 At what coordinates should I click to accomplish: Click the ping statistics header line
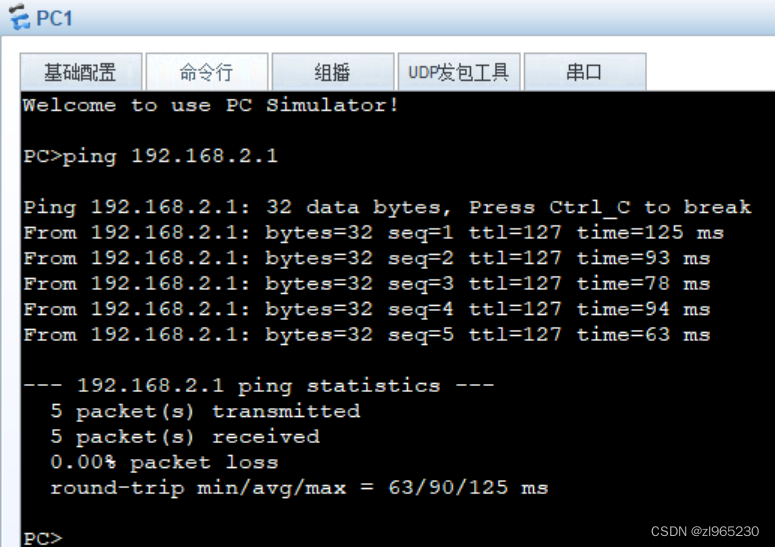coord(258,385)
